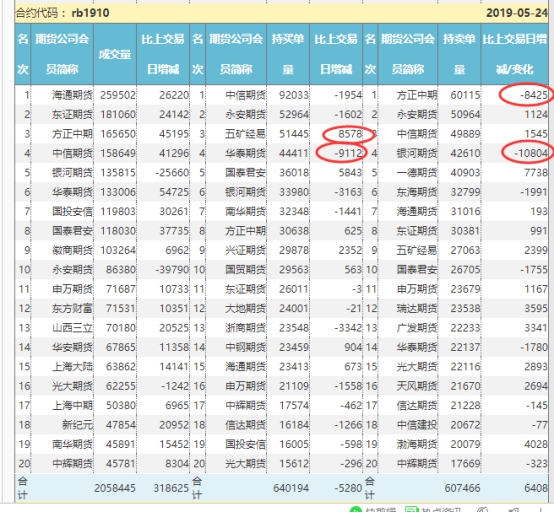Click the date 2019-05-24
The image size is (554, 513).
pos(517,13)
